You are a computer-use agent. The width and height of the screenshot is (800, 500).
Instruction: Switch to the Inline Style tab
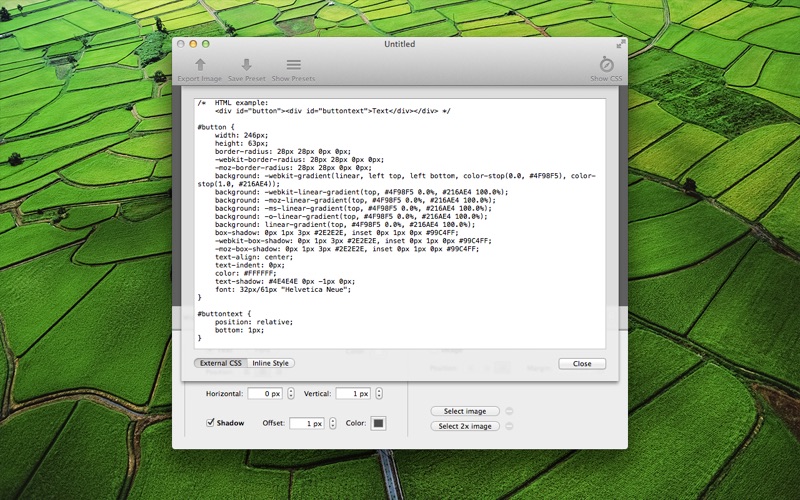[x=270, y=363]
